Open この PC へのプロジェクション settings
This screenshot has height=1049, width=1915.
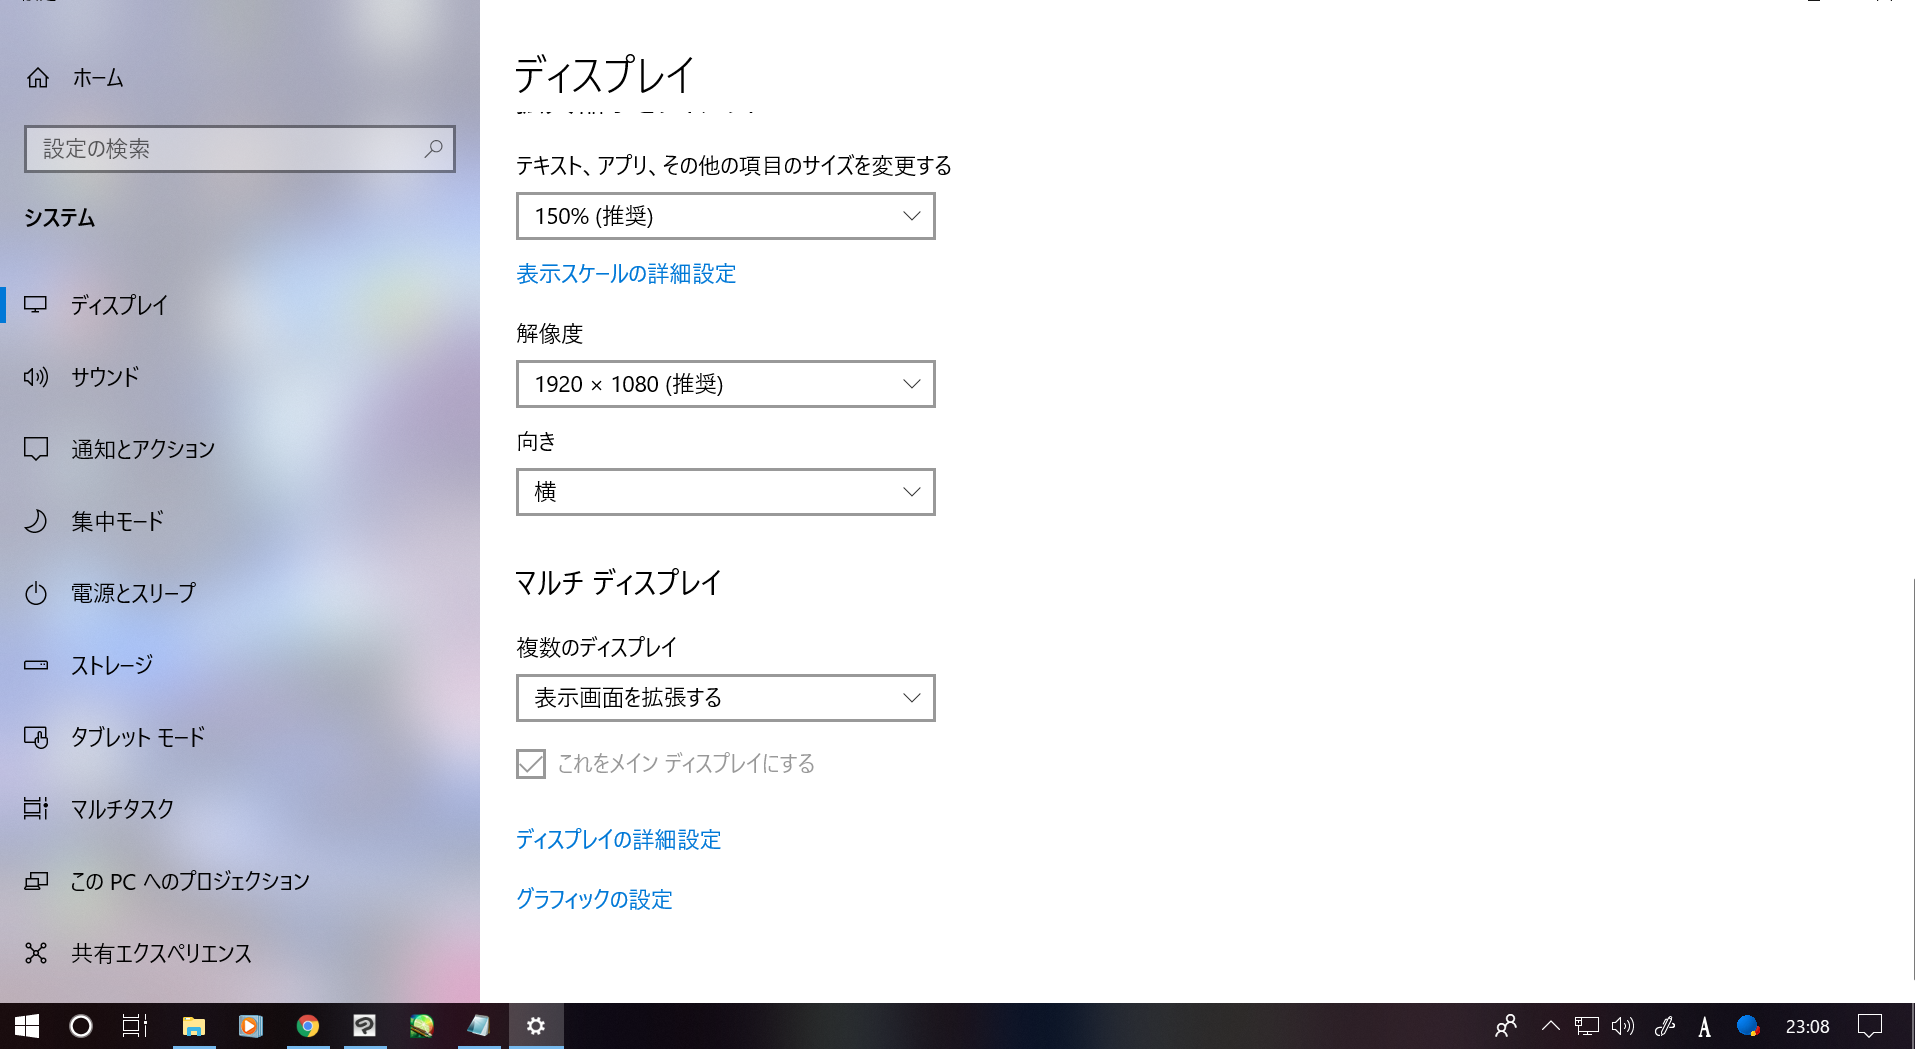(240, 881)
